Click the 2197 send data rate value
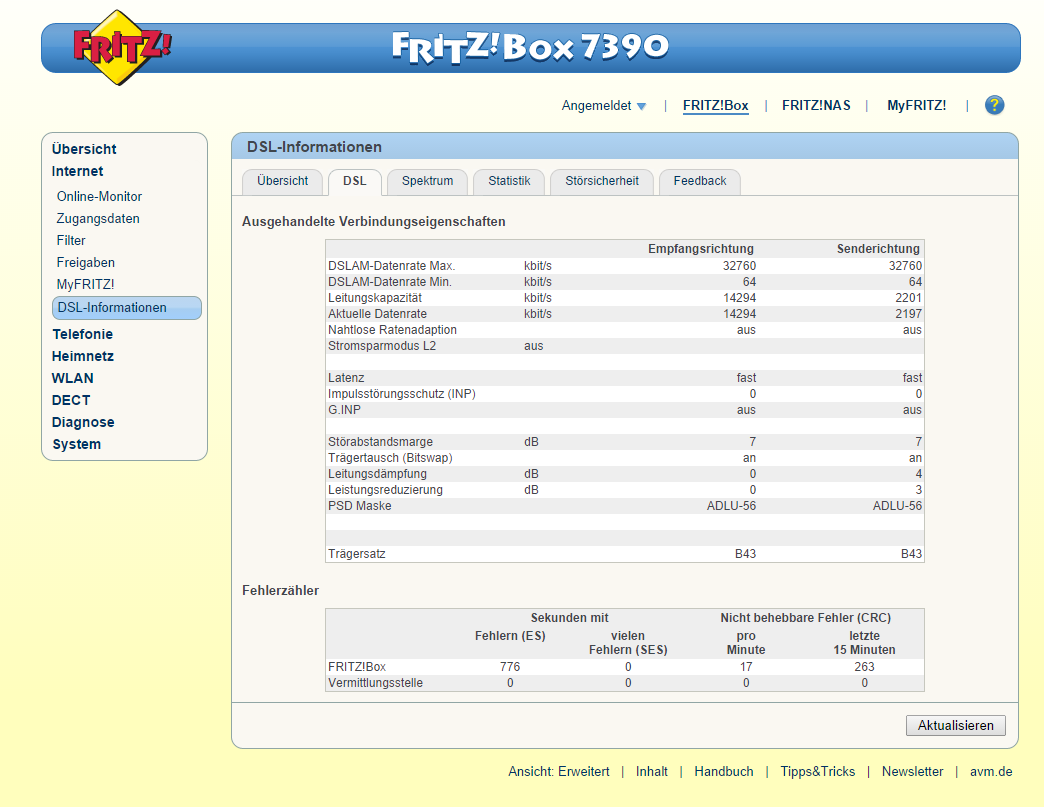 (x=908, y=314)
